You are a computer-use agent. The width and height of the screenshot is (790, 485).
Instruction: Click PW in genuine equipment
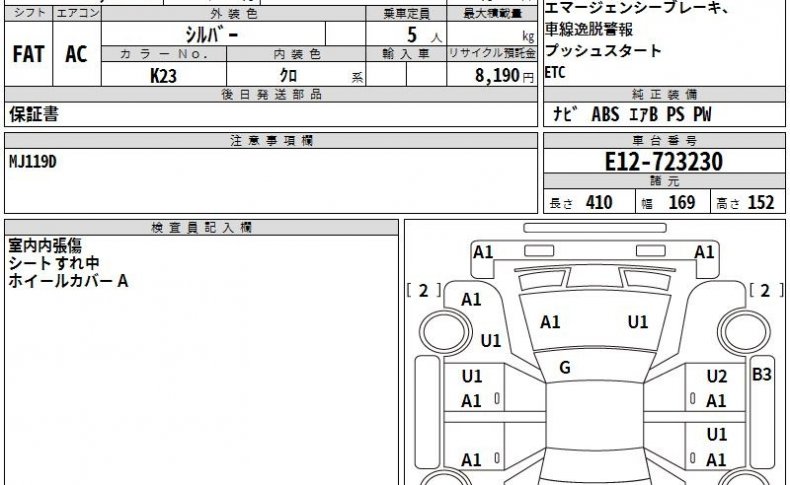coord(702,114)
